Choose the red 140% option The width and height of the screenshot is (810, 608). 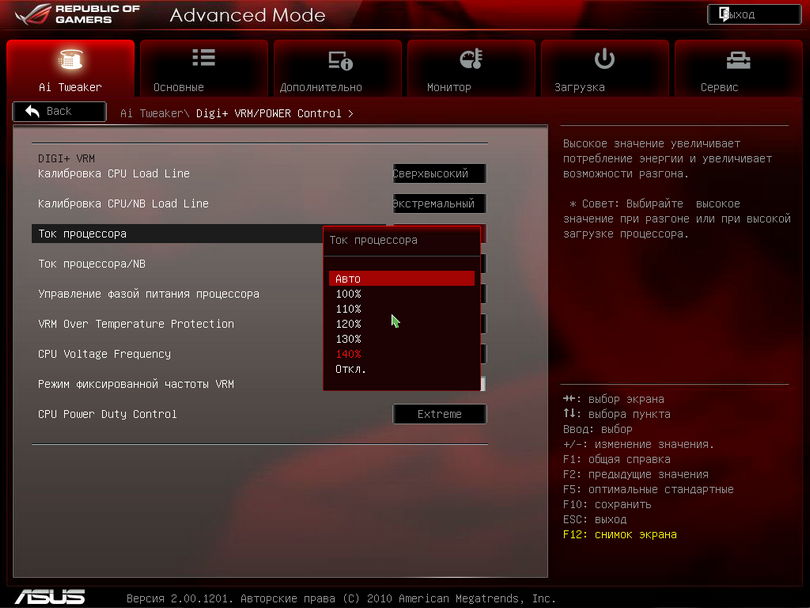coord(349,354)
